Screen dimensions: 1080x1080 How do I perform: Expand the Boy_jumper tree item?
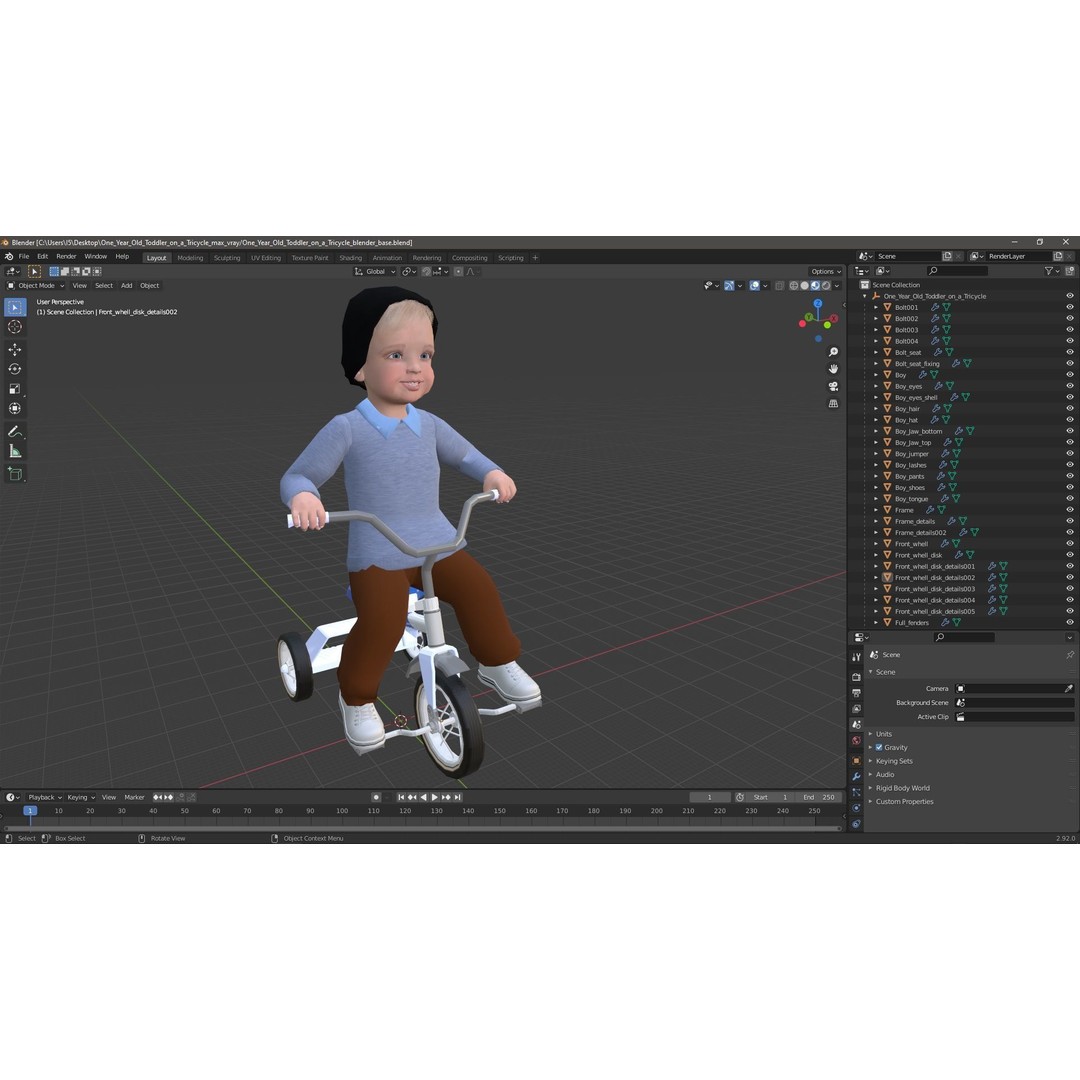[876, 453]
